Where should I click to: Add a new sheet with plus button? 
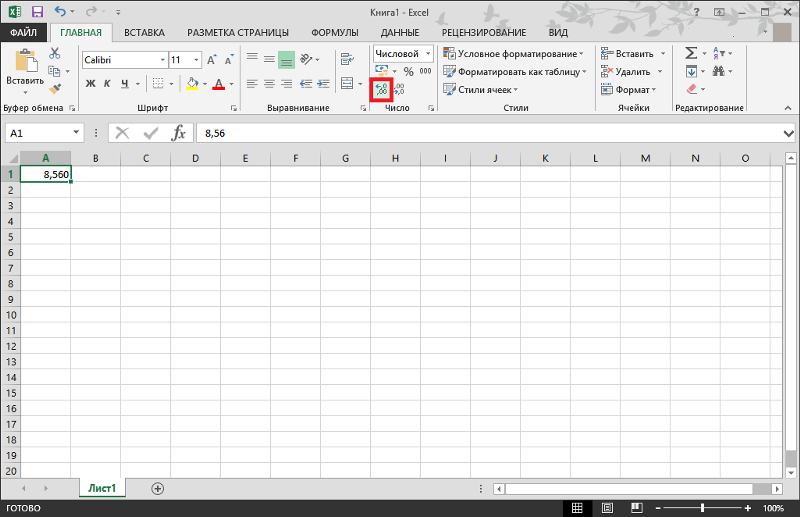pyautogui.click(x=158, y=488)
